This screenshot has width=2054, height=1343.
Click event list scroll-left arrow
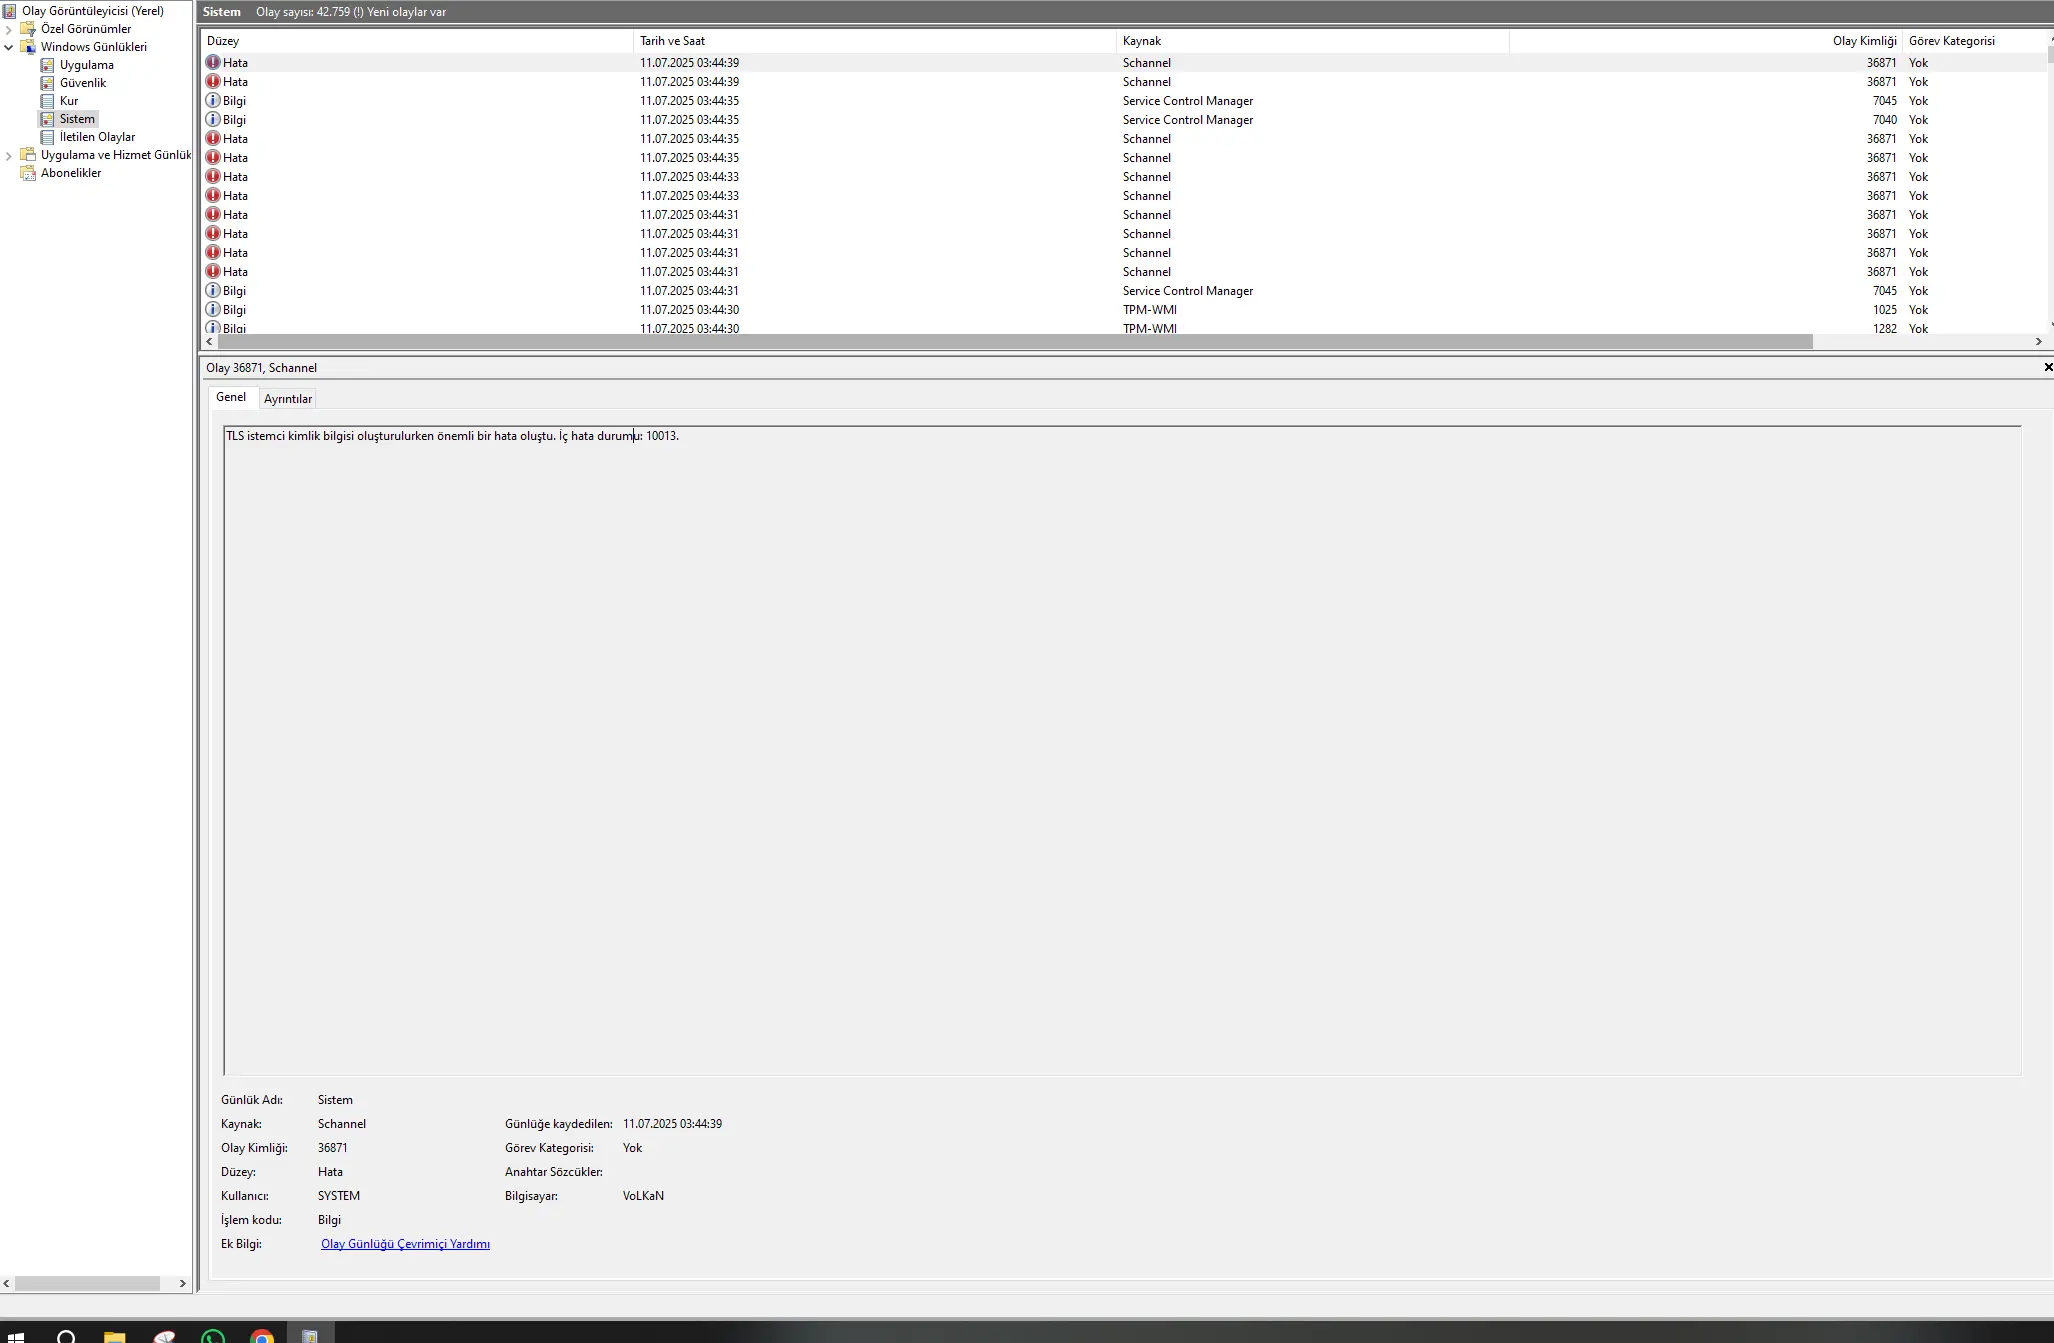(209, 342)
